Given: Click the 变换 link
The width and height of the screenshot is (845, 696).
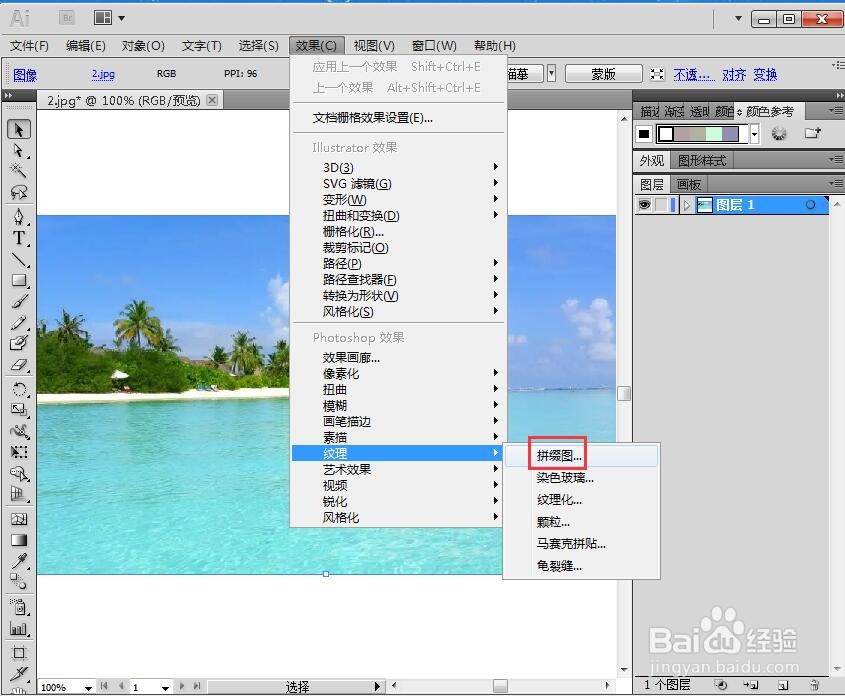Looking at the screenshot, I should (765, 74).
